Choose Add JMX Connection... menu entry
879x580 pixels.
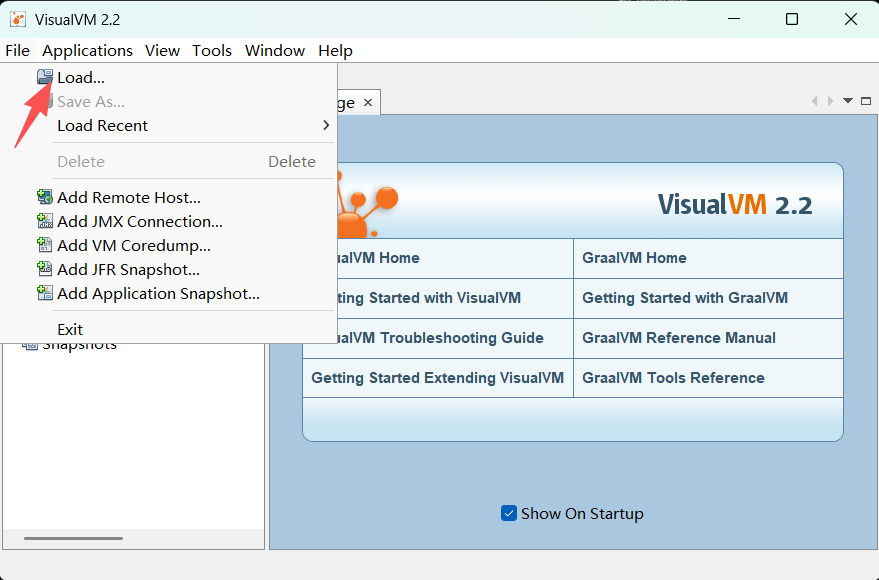pyautogui.click(x=140, y=221)
